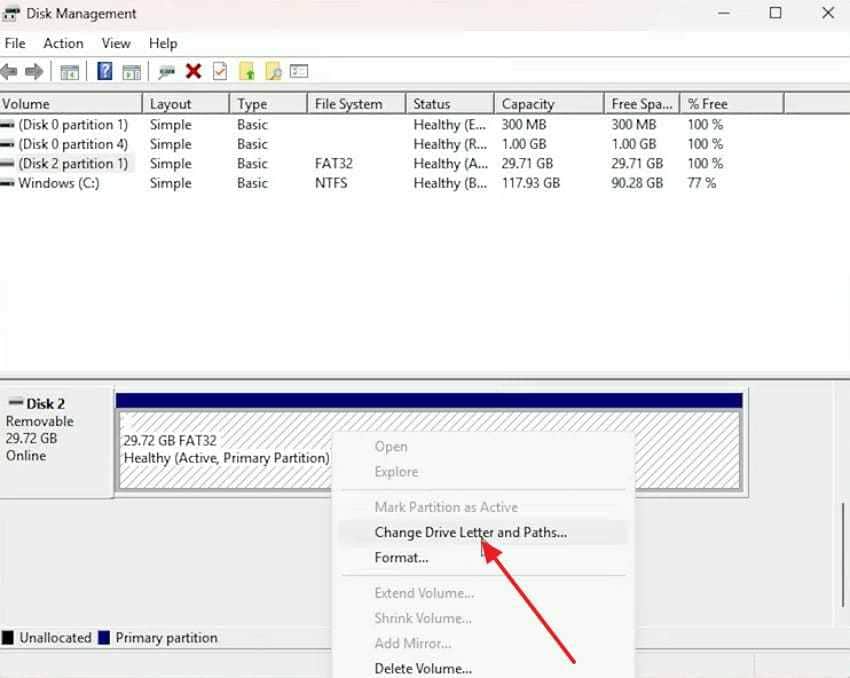Click the 77 % free cell
This screenshot has height=678, width=850.
coord(701,183)
